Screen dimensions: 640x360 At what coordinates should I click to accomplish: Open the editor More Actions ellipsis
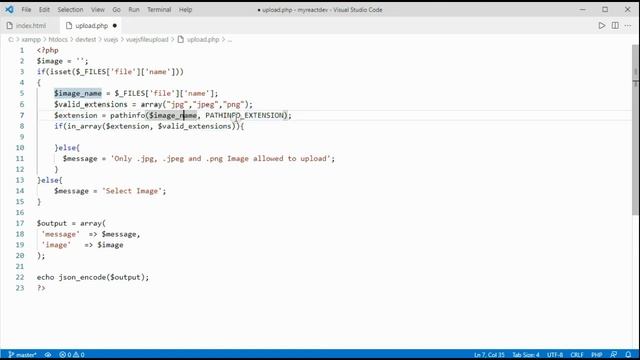click(x=628, y=26)
